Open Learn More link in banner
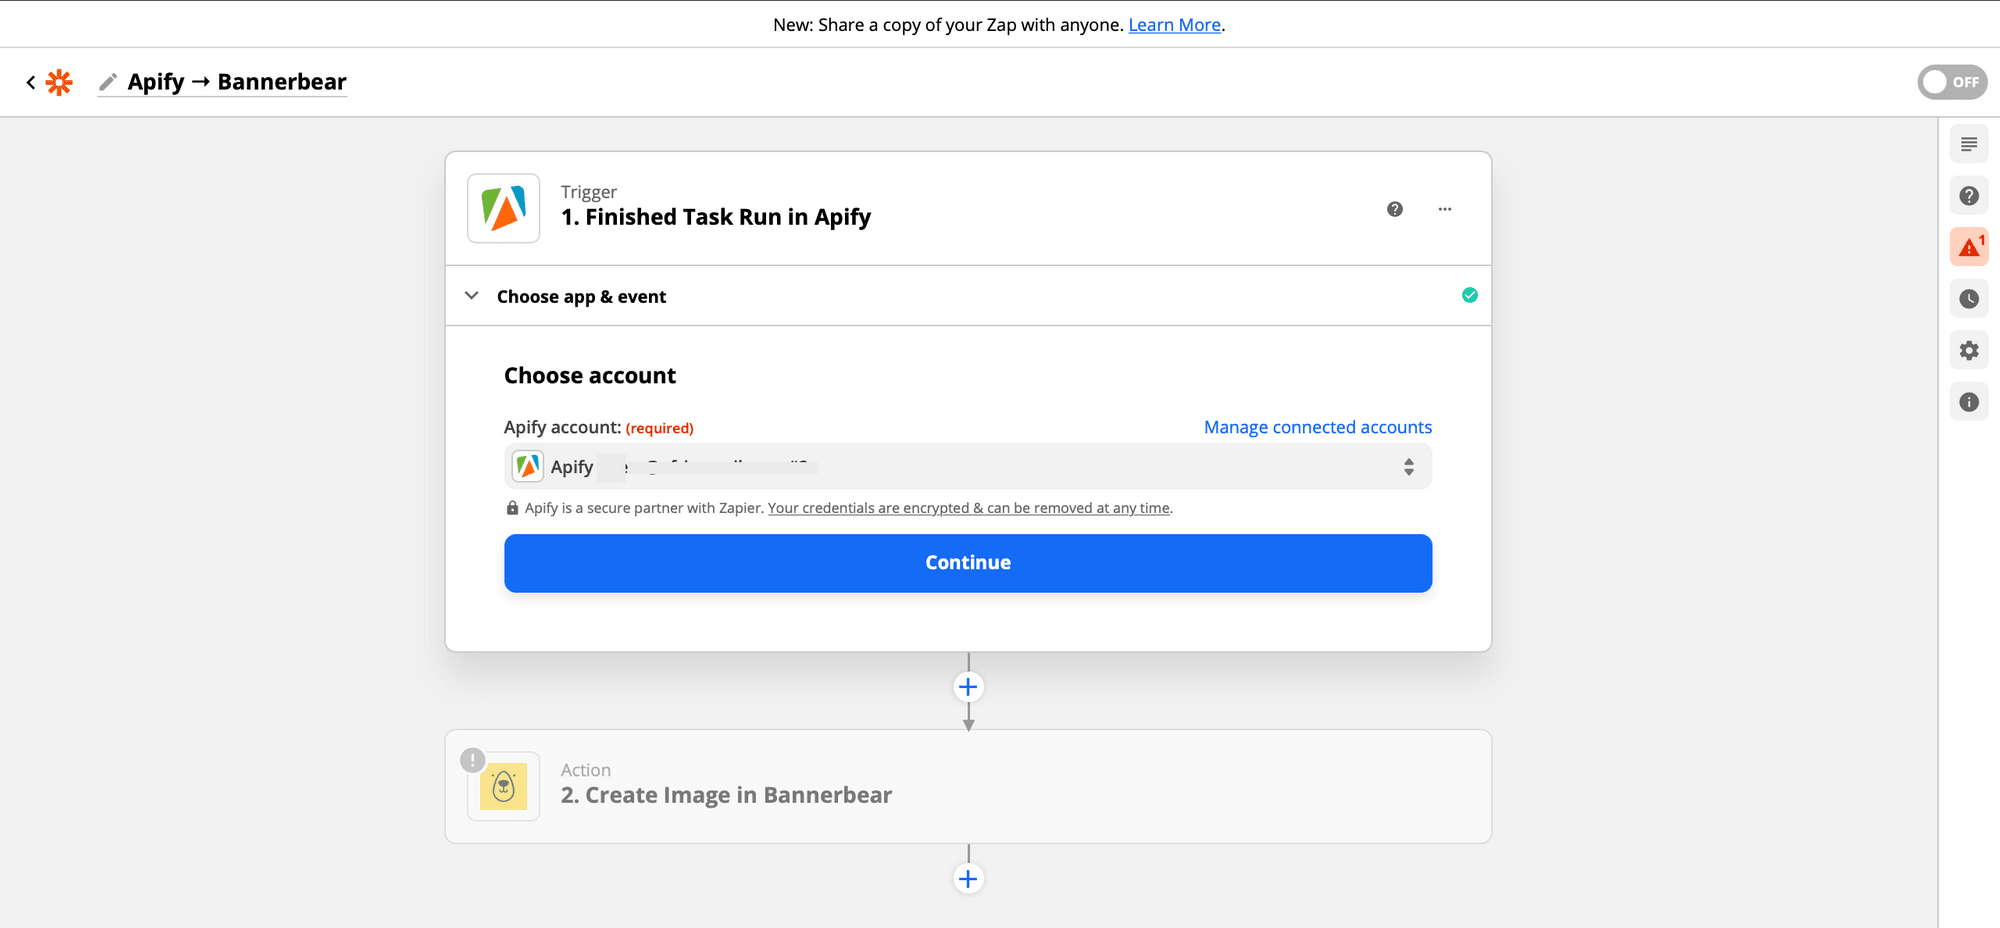 coord(1174,25)
